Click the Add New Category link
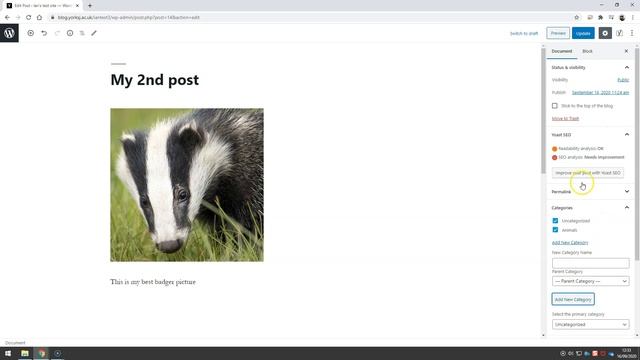640x360 pixels. tap(570, 242)
